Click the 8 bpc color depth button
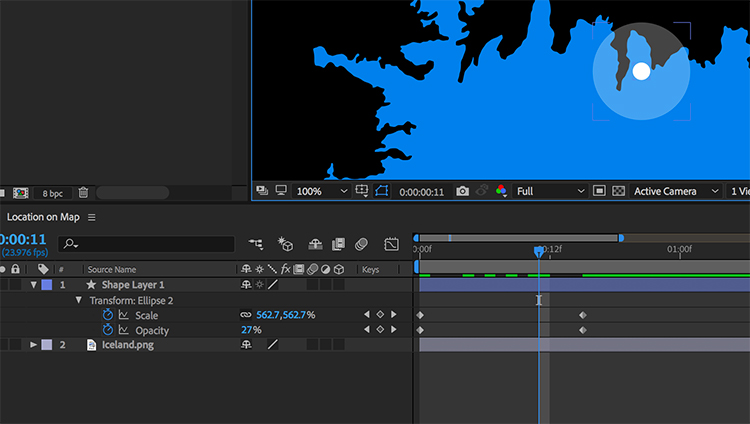Viewport: 750px width, 424px height. 51,192
